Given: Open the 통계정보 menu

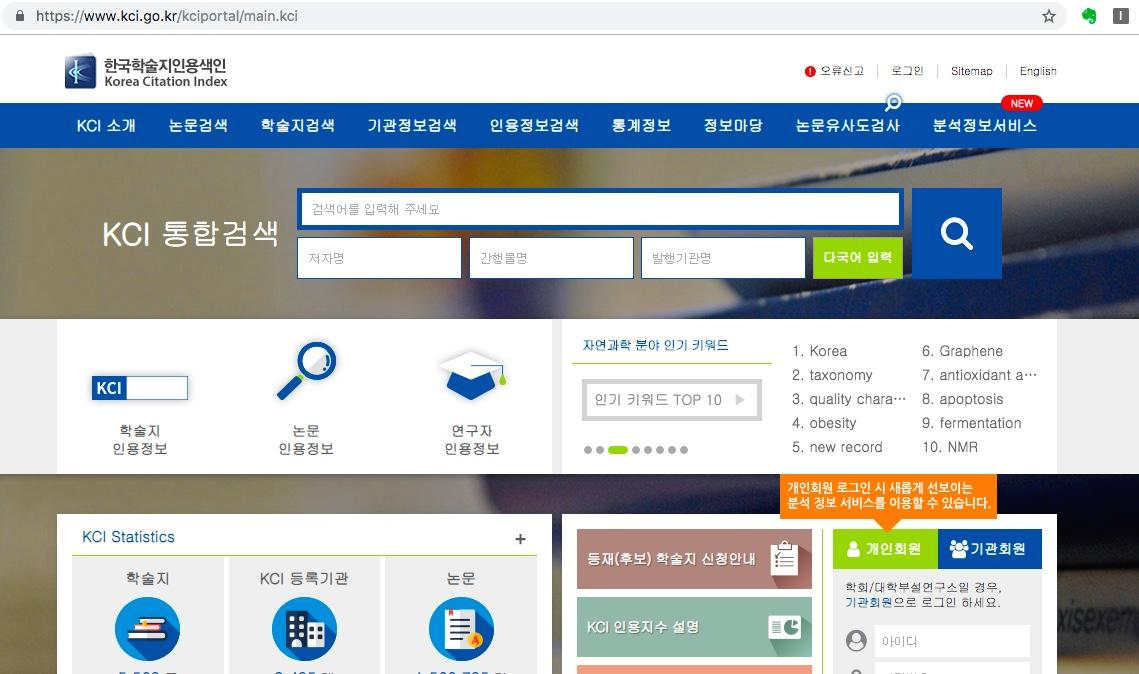Looking at the screenshot, I should [641, 126].
